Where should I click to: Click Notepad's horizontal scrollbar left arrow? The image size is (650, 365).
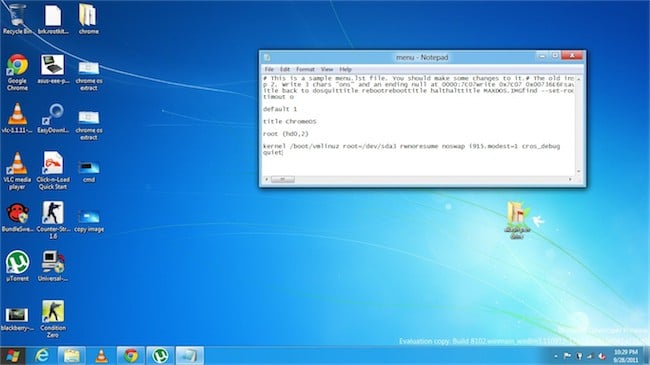click(267, 179)
